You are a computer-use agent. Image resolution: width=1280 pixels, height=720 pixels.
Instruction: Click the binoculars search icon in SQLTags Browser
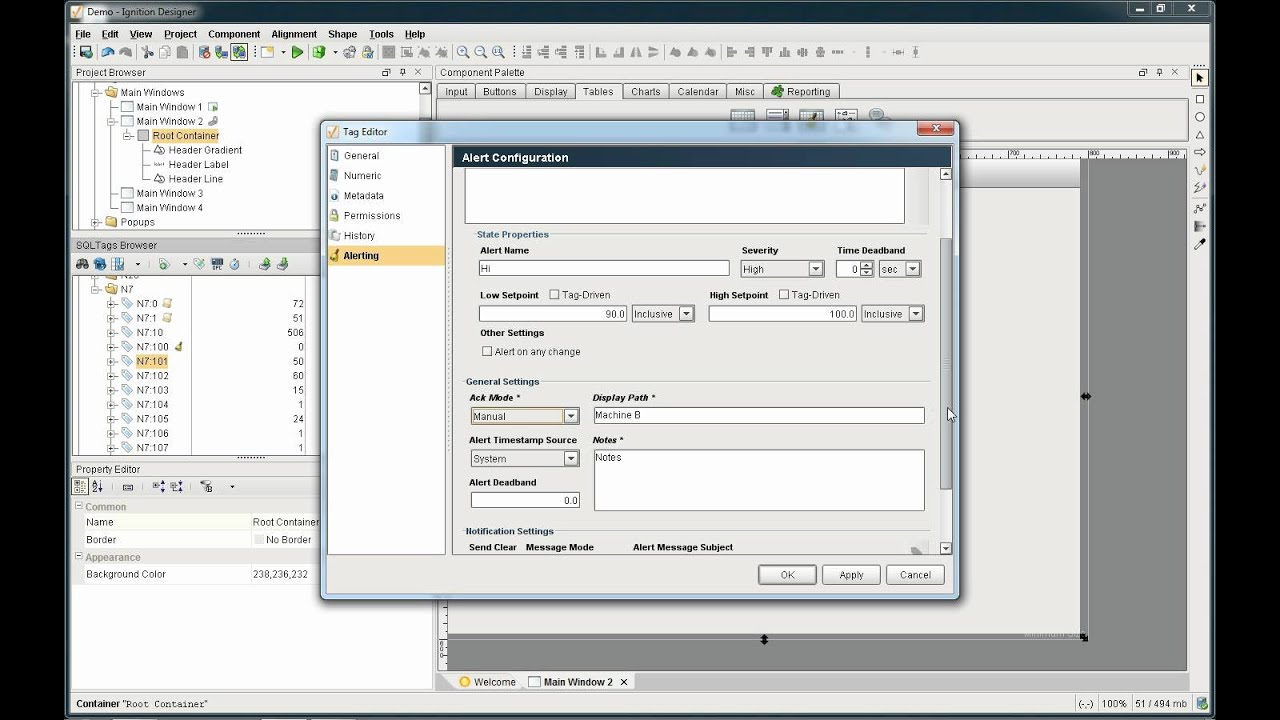83,264
